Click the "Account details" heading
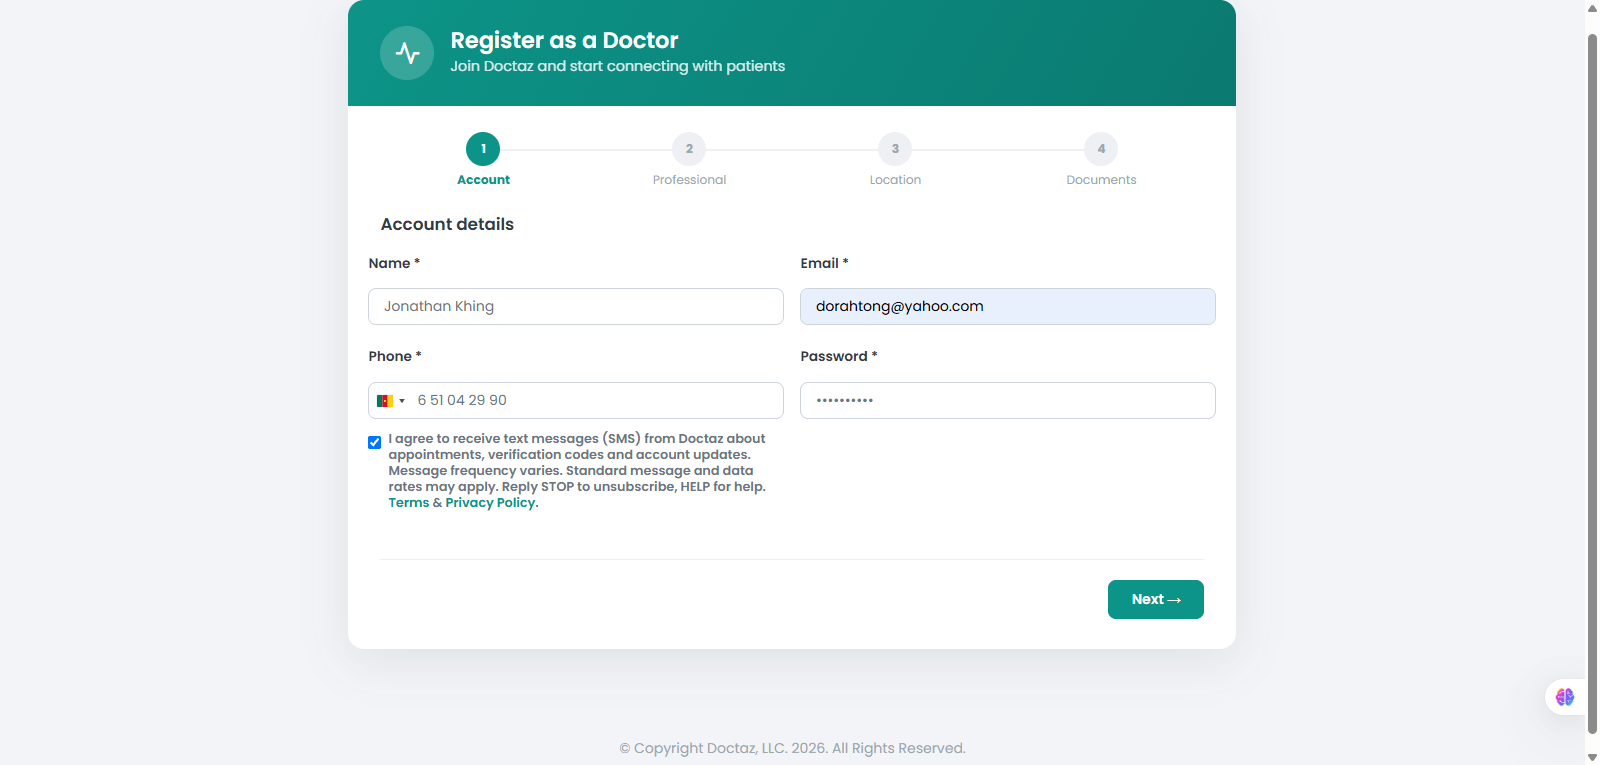Screen dimensions: 1600x765 click(447, 224)
